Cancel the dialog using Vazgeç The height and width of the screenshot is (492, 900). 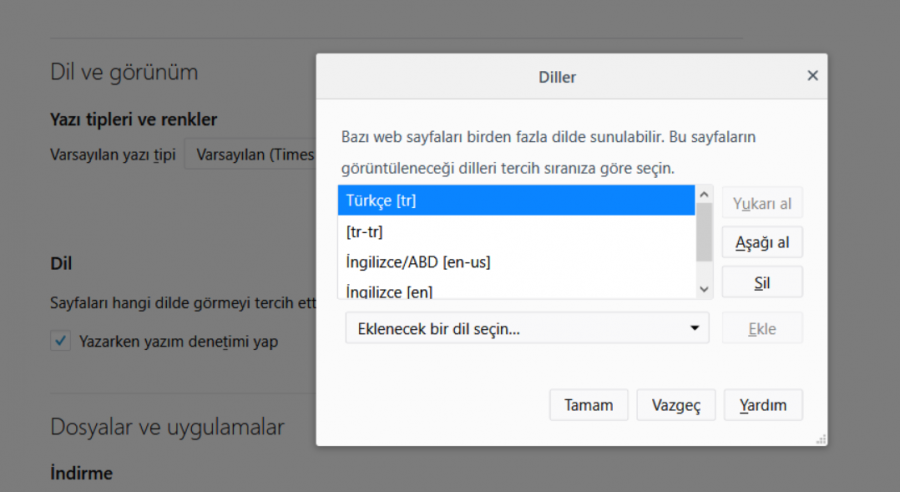coord(676,405)
